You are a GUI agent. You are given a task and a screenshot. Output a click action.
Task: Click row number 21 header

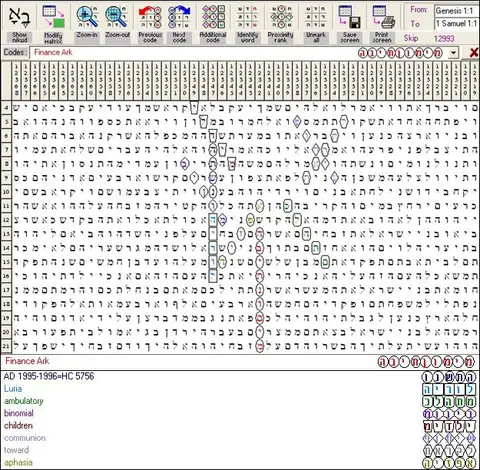point(6,346)
